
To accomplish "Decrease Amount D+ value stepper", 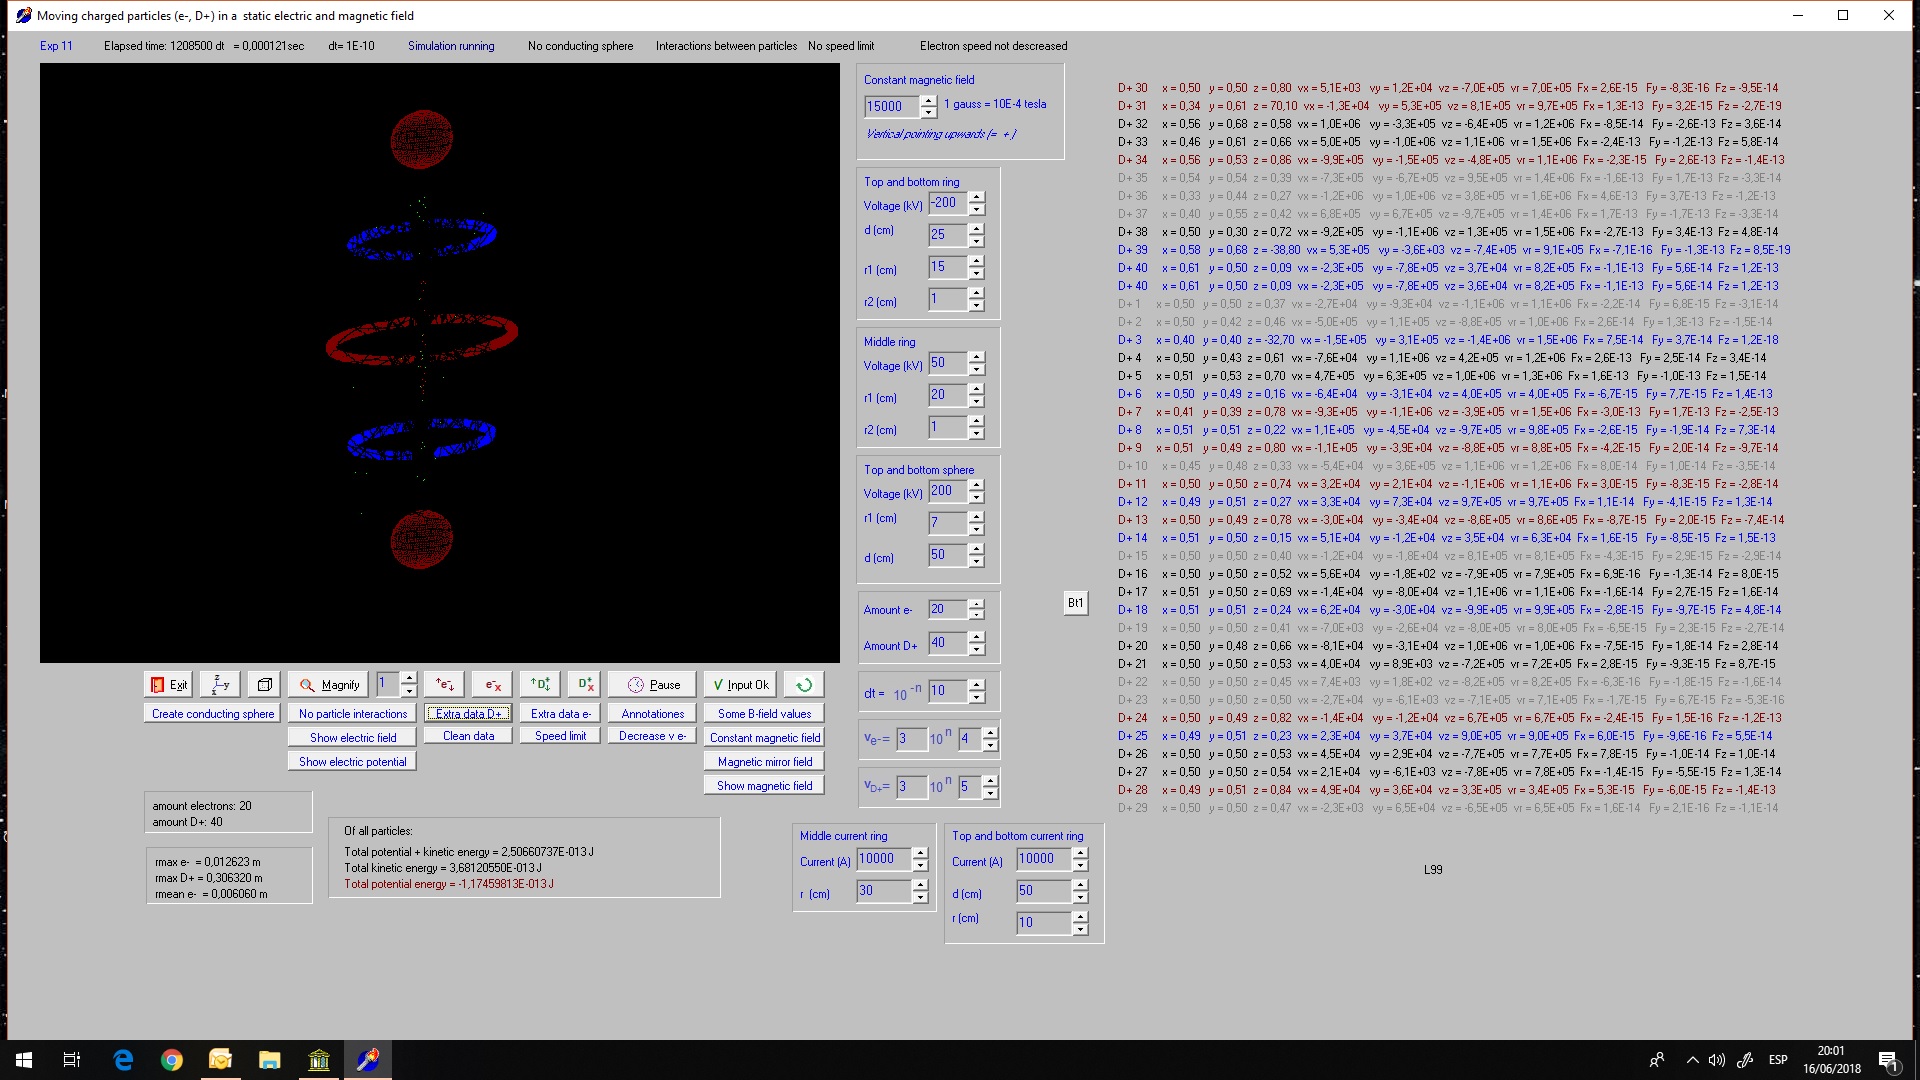I will [977, 650].
